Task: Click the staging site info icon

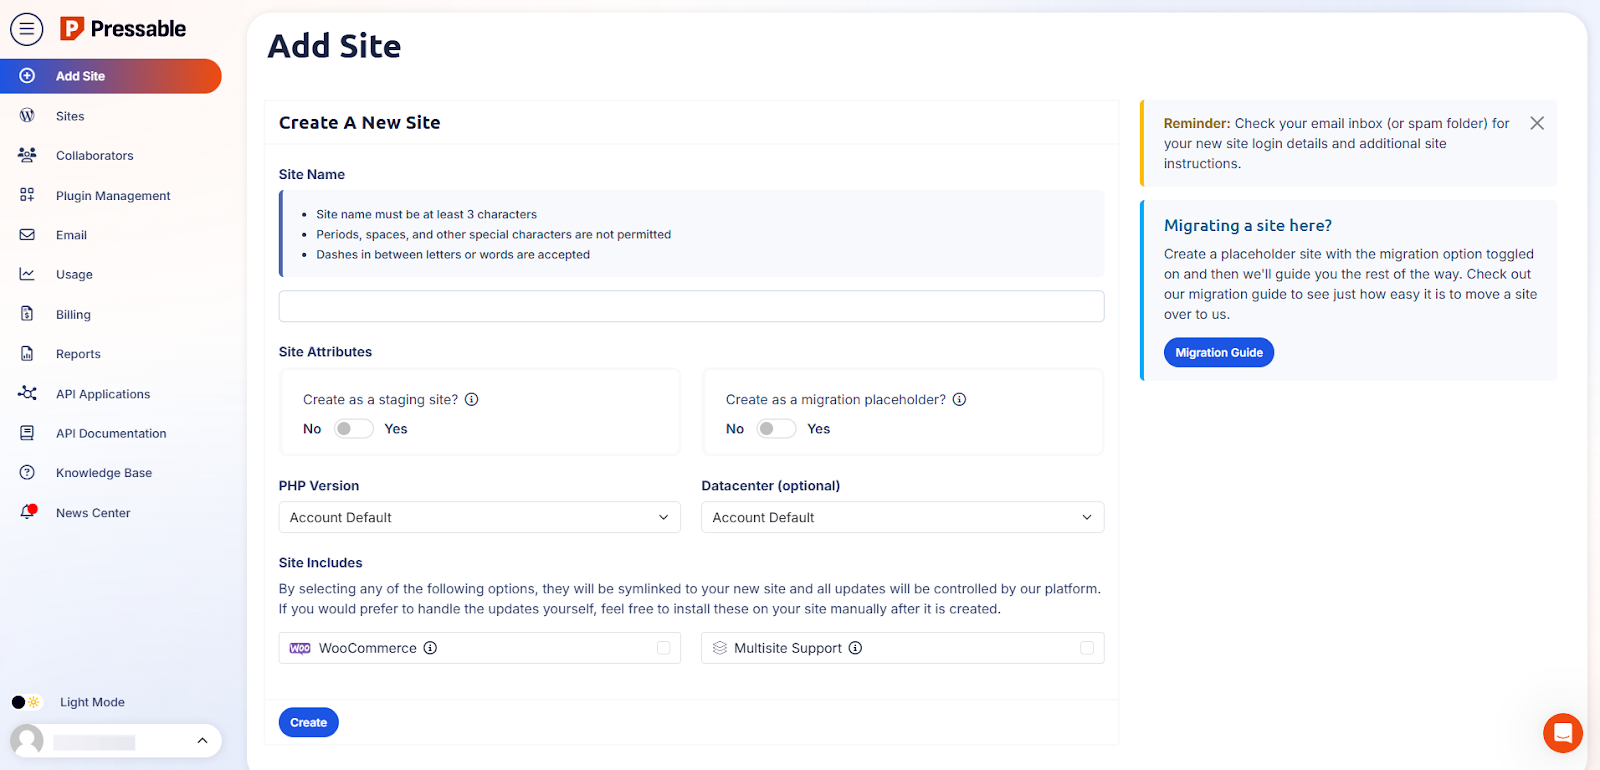Action: pos(472,399)
